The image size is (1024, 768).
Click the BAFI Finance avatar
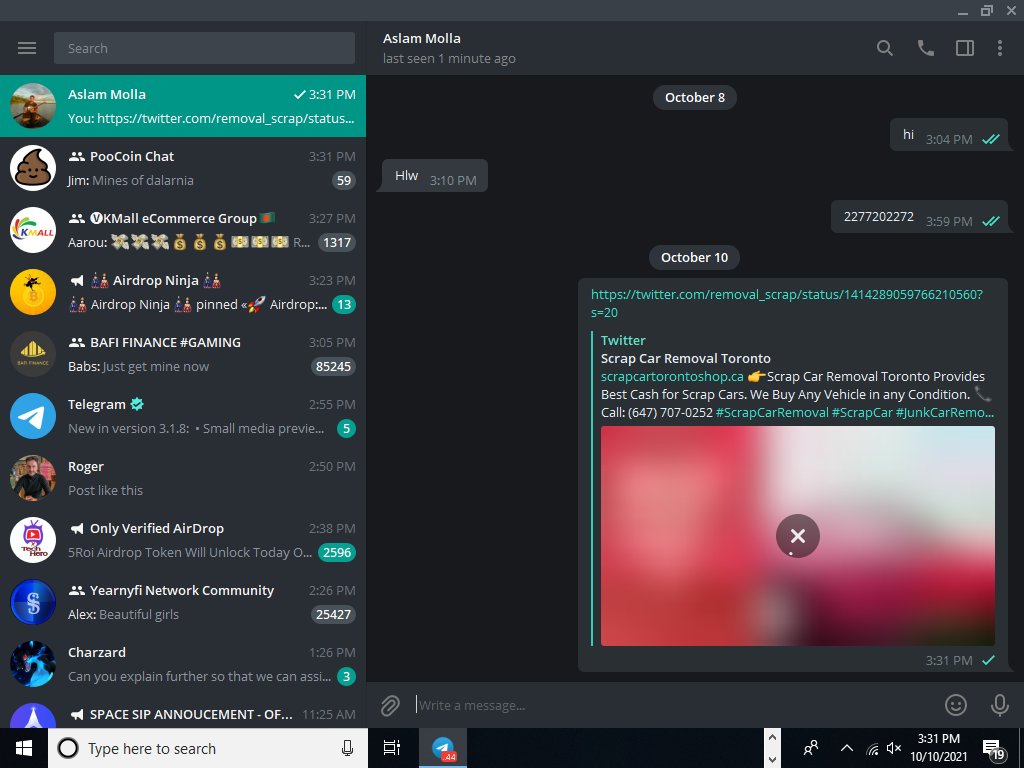pos(33,354)
